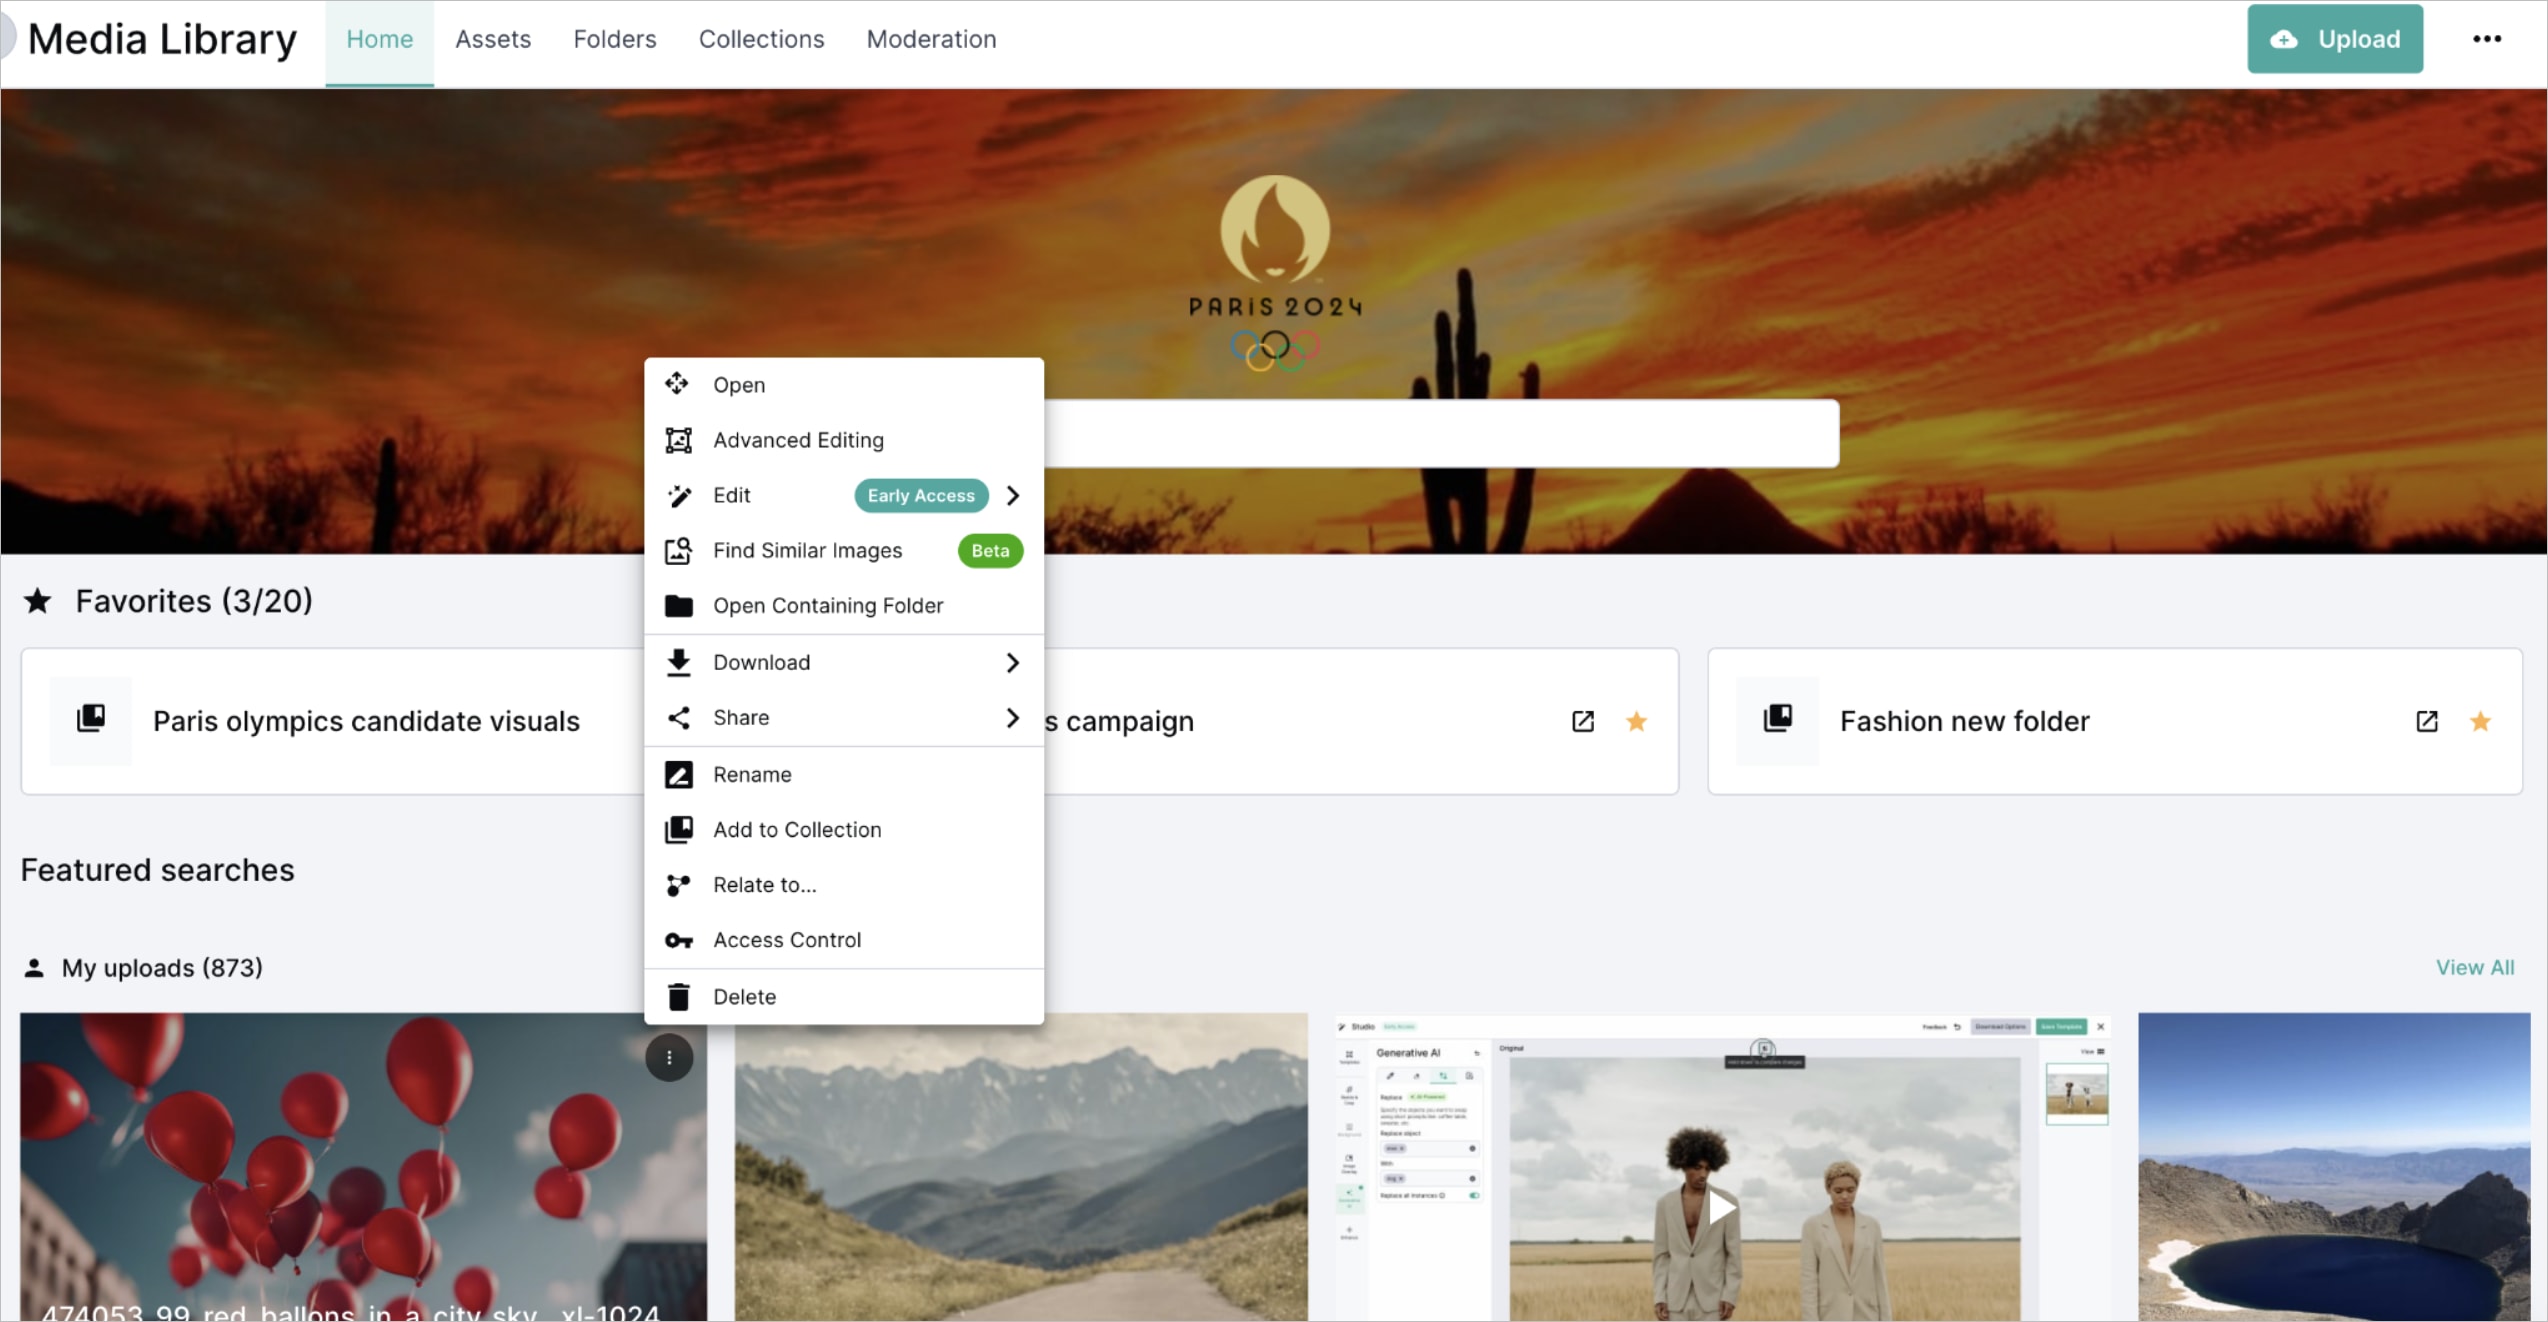The width and height of the screenshot is (2548, 1322).
Task: Click the Access Control key icon
Action: coord(678,941)
